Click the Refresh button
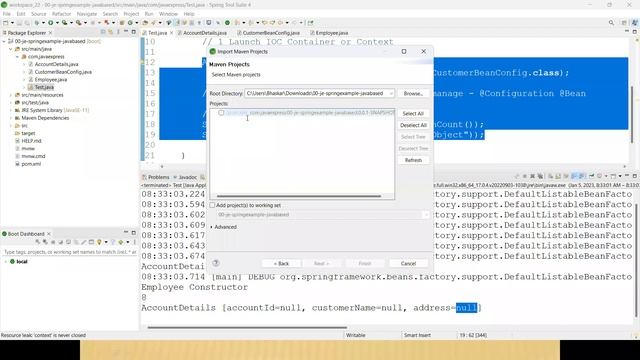Viewport: 640px width, 360px height. tap(413, 160)
